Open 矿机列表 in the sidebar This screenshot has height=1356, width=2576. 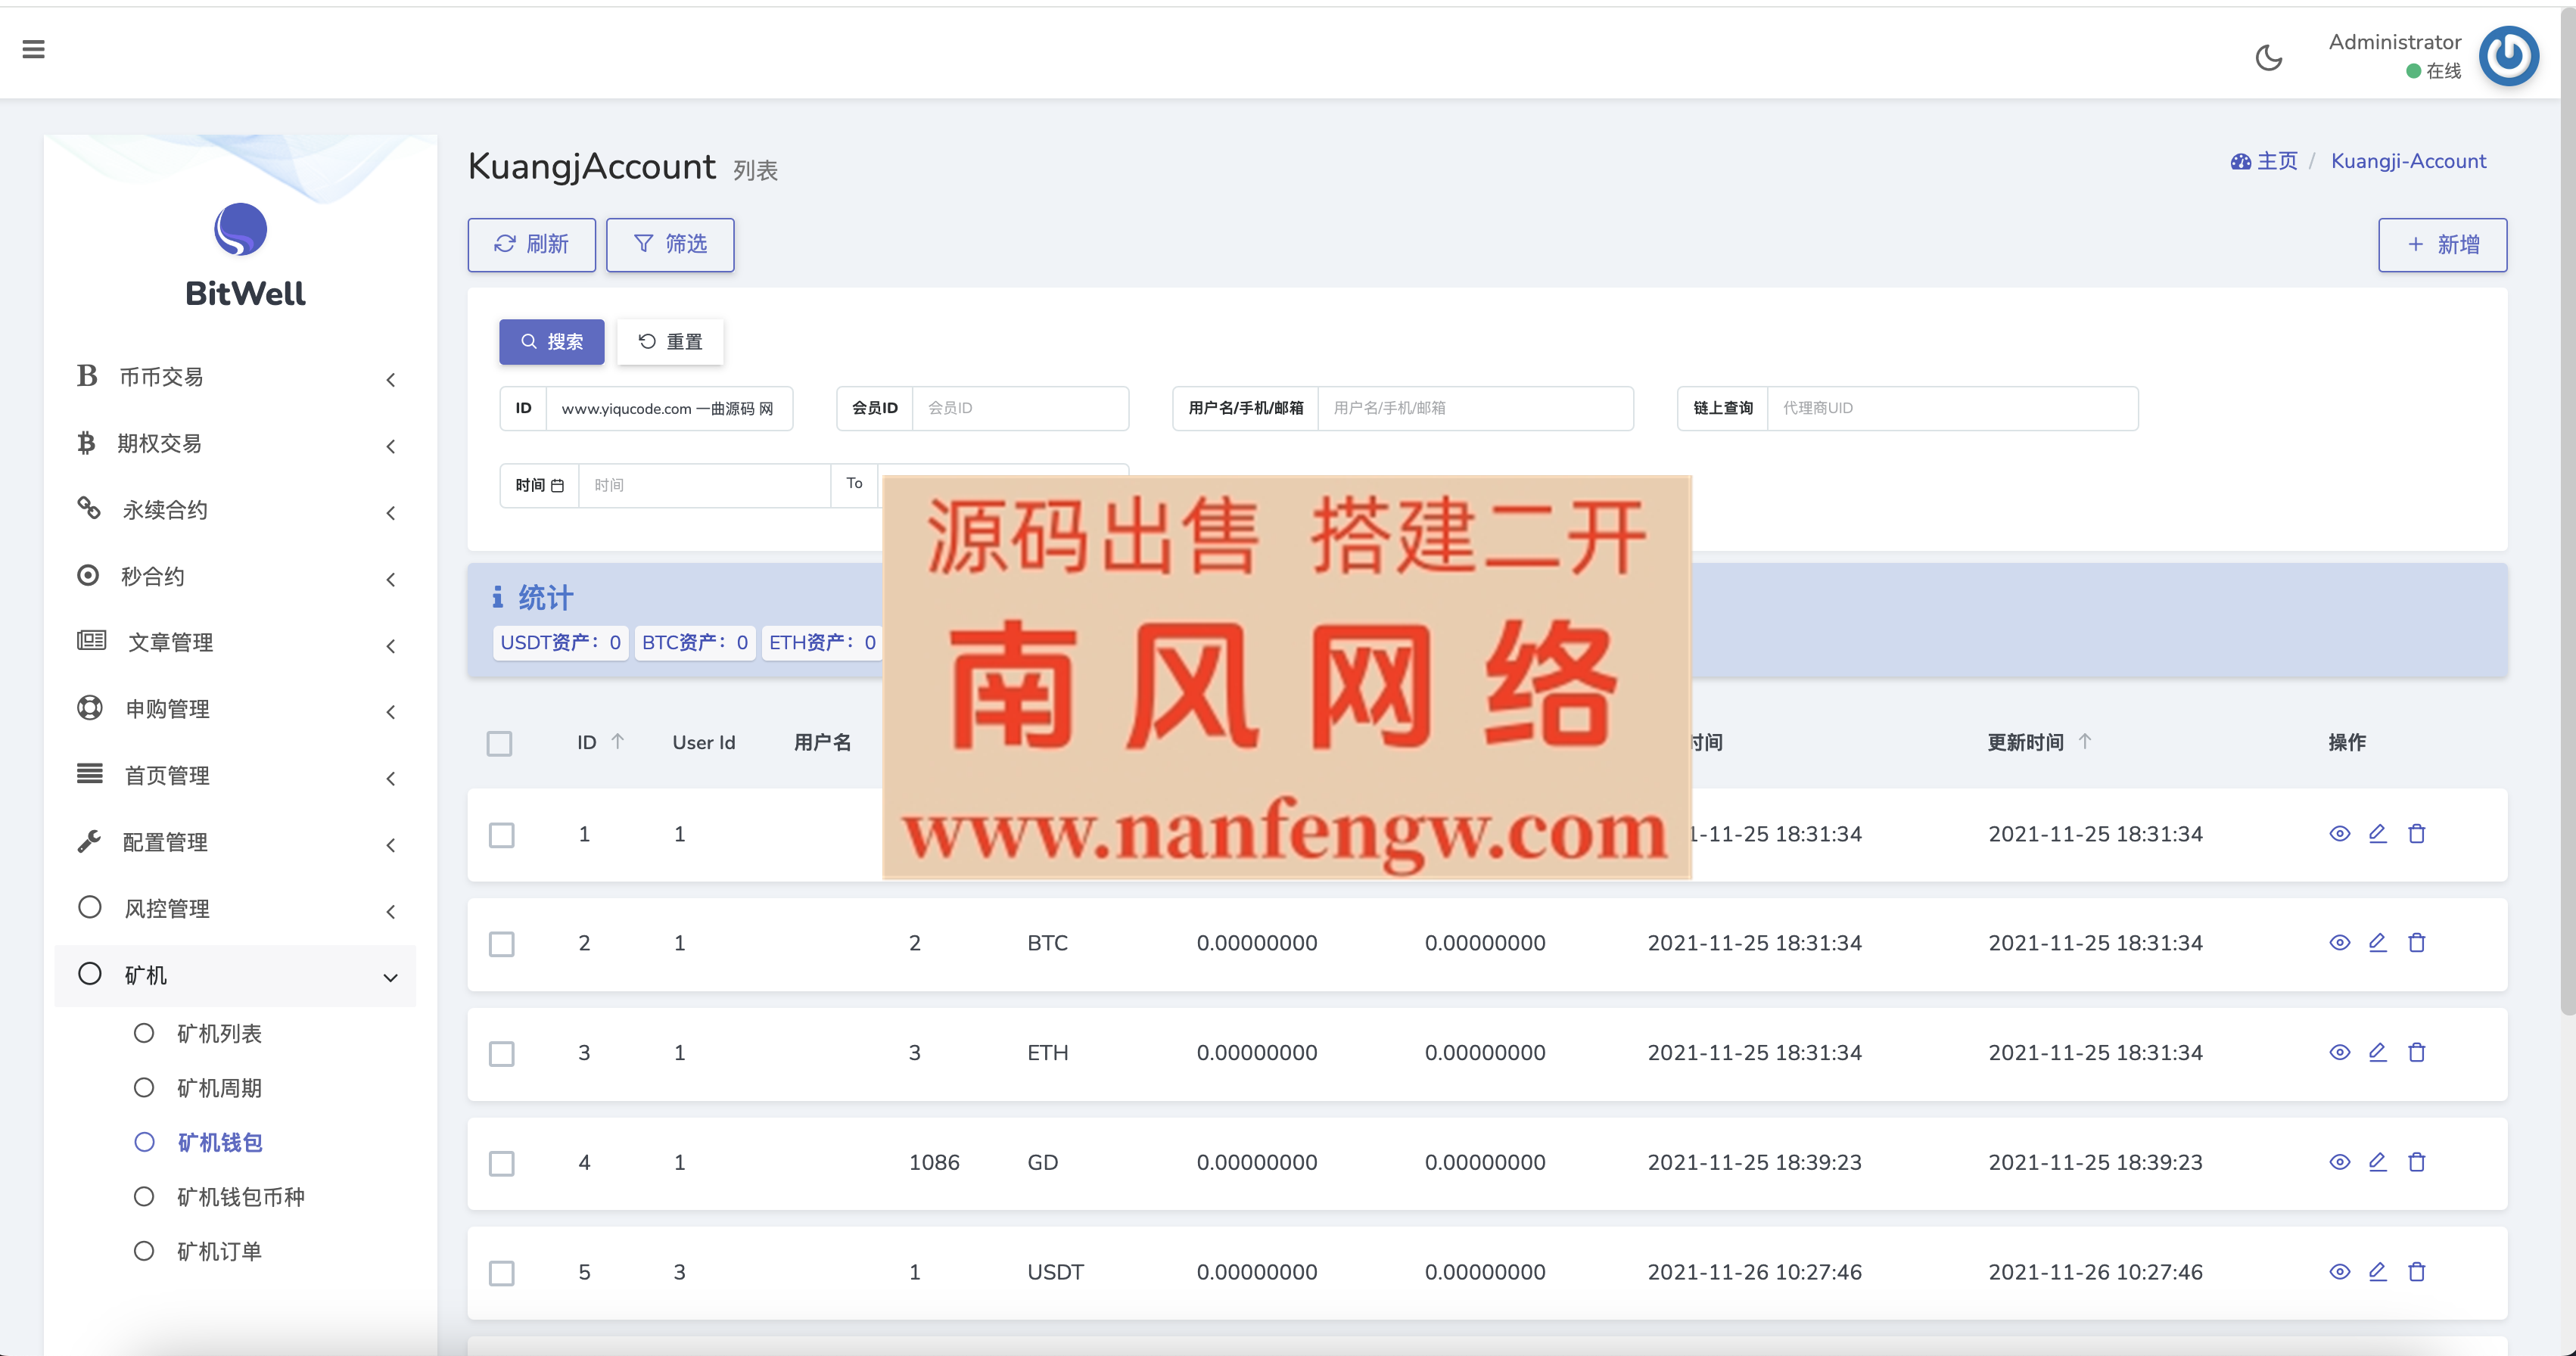pyautogui.click(x=219, y=1033)
